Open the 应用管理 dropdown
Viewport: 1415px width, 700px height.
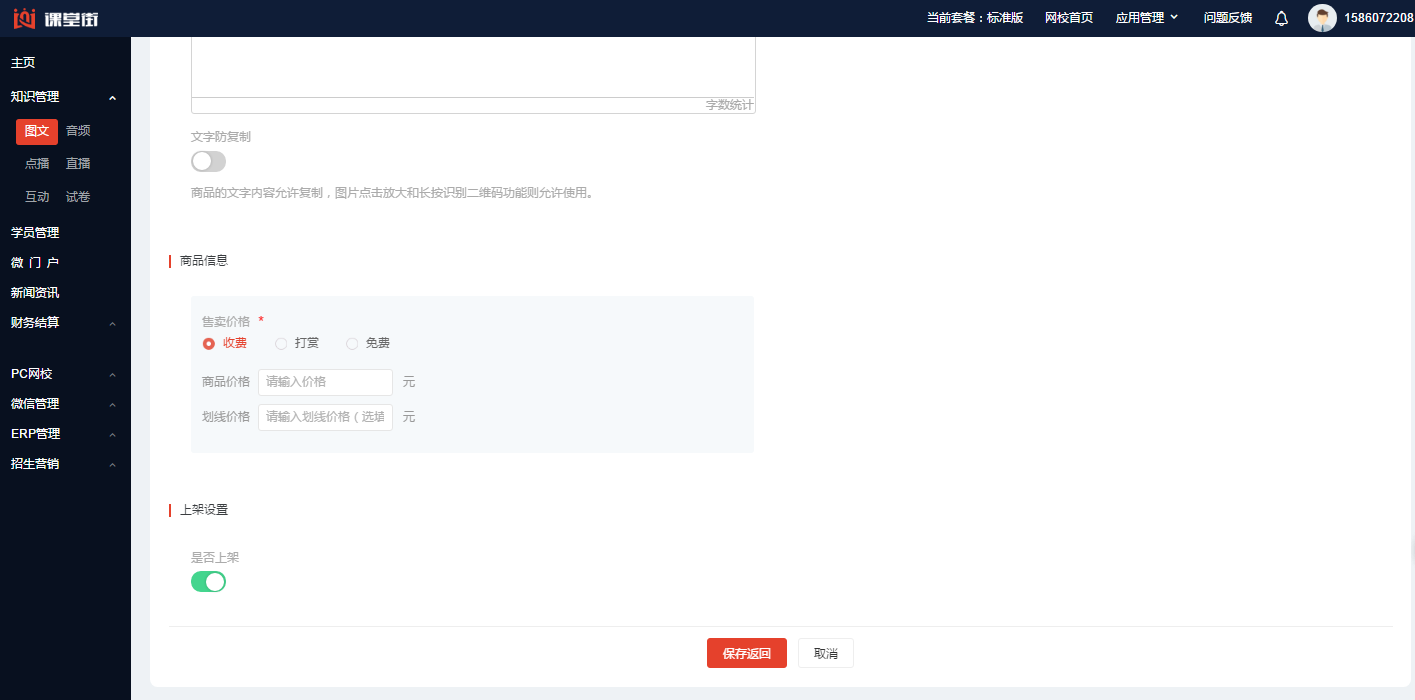(x=1147, y=18)
